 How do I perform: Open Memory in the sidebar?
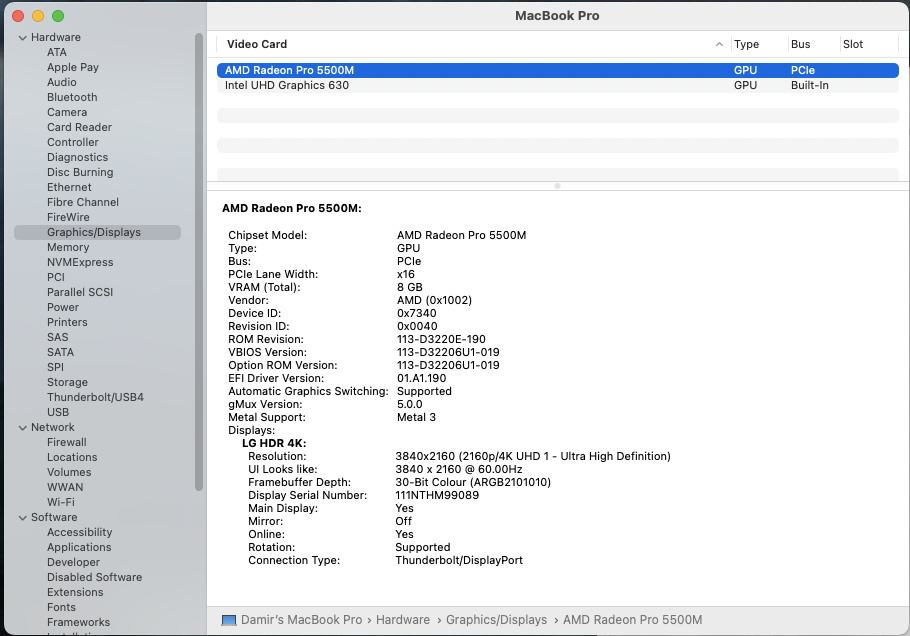(68, 247)
